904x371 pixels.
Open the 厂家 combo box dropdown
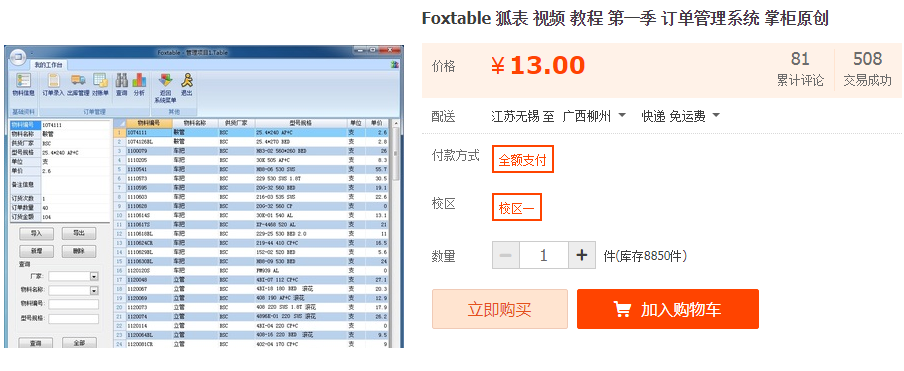95,277
